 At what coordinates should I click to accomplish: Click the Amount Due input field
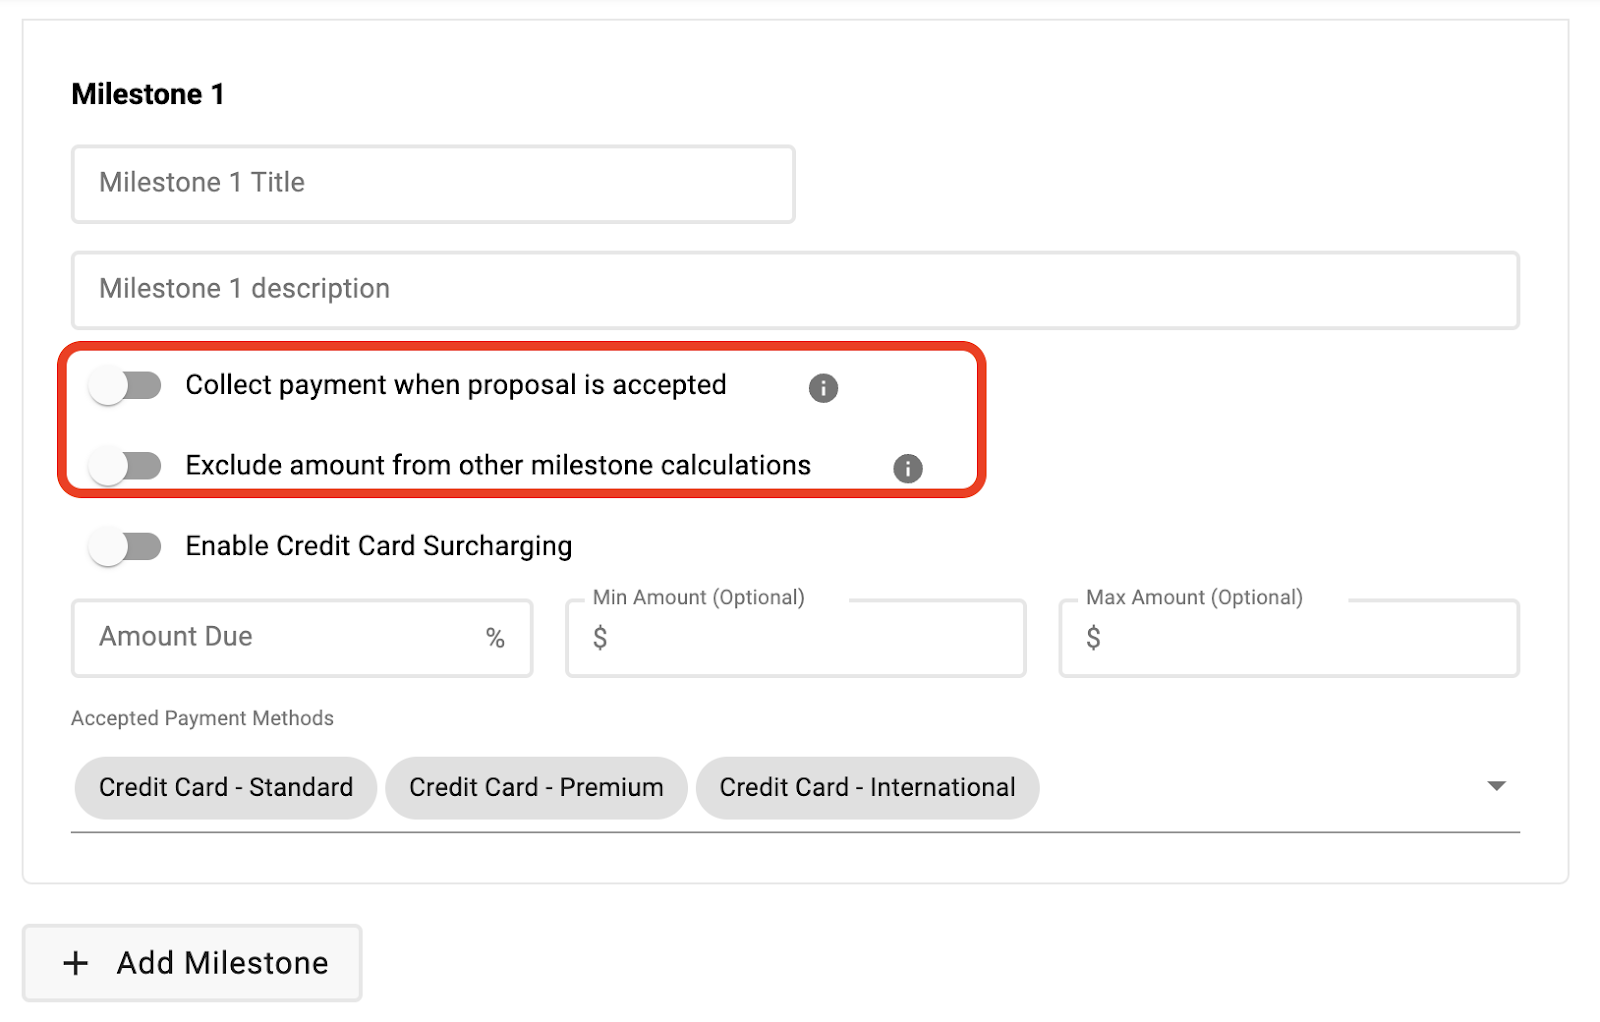click(x=280, y=638)
